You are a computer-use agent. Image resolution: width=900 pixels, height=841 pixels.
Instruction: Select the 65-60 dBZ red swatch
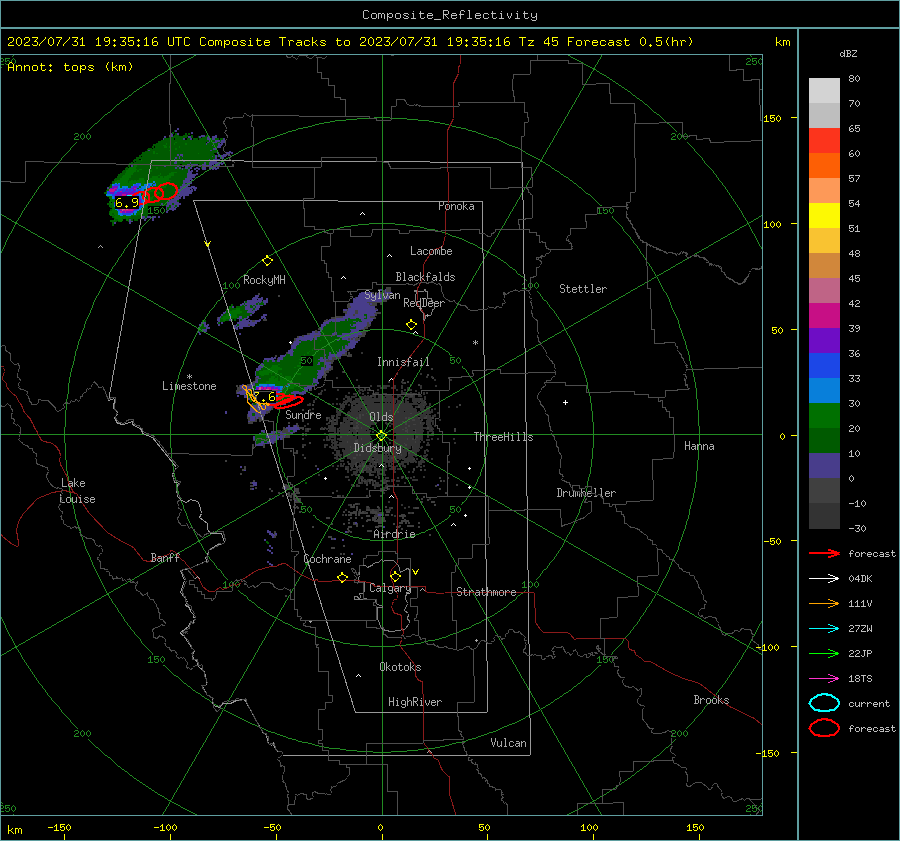tap(824, 141)
